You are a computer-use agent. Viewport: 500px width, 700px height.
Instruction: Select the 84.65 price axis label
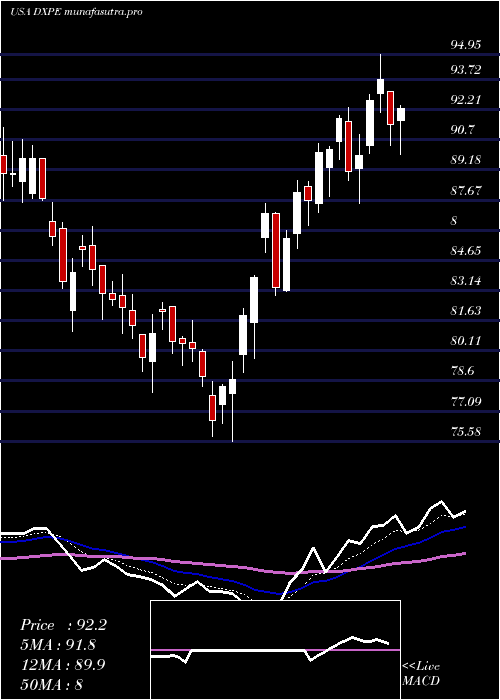point(466,251)
